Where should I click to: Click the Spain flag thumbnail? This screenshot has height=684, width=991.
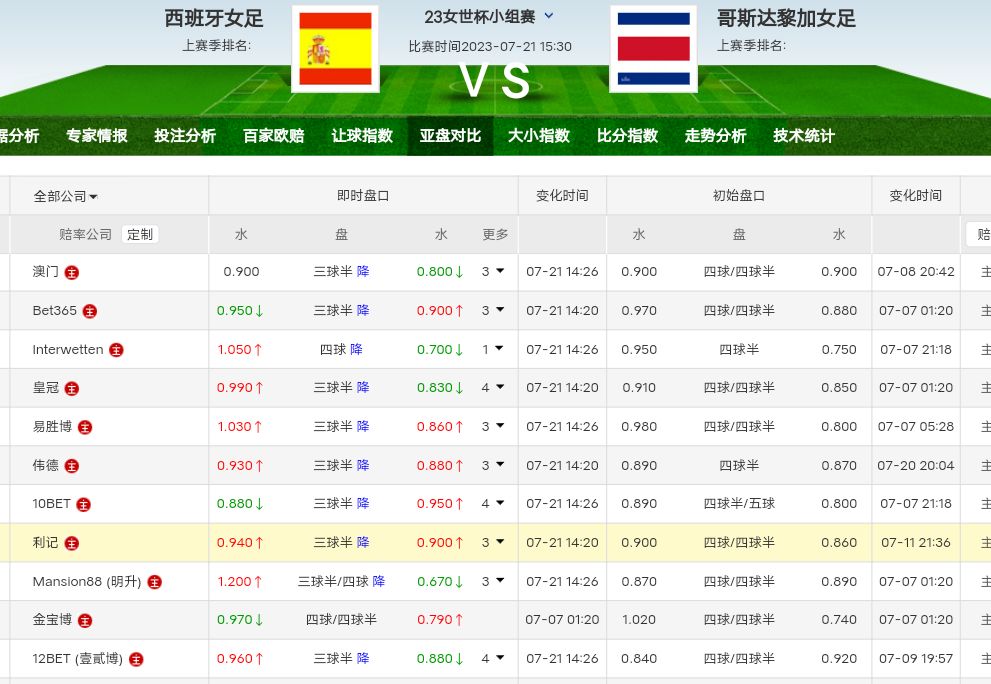click(x=335, y=49)
